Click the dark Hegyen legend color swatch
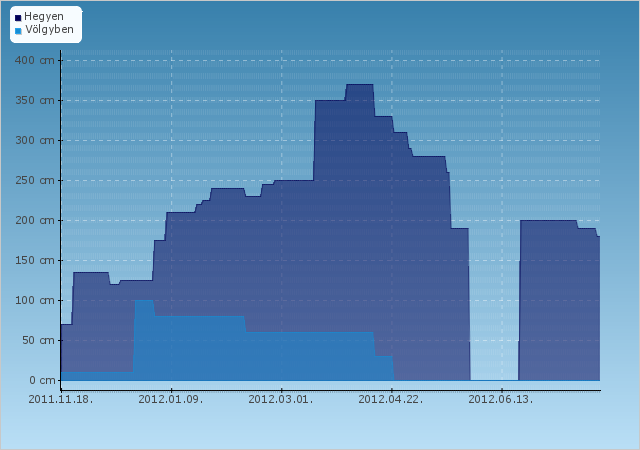640x450 pixels. coord(18,18)
